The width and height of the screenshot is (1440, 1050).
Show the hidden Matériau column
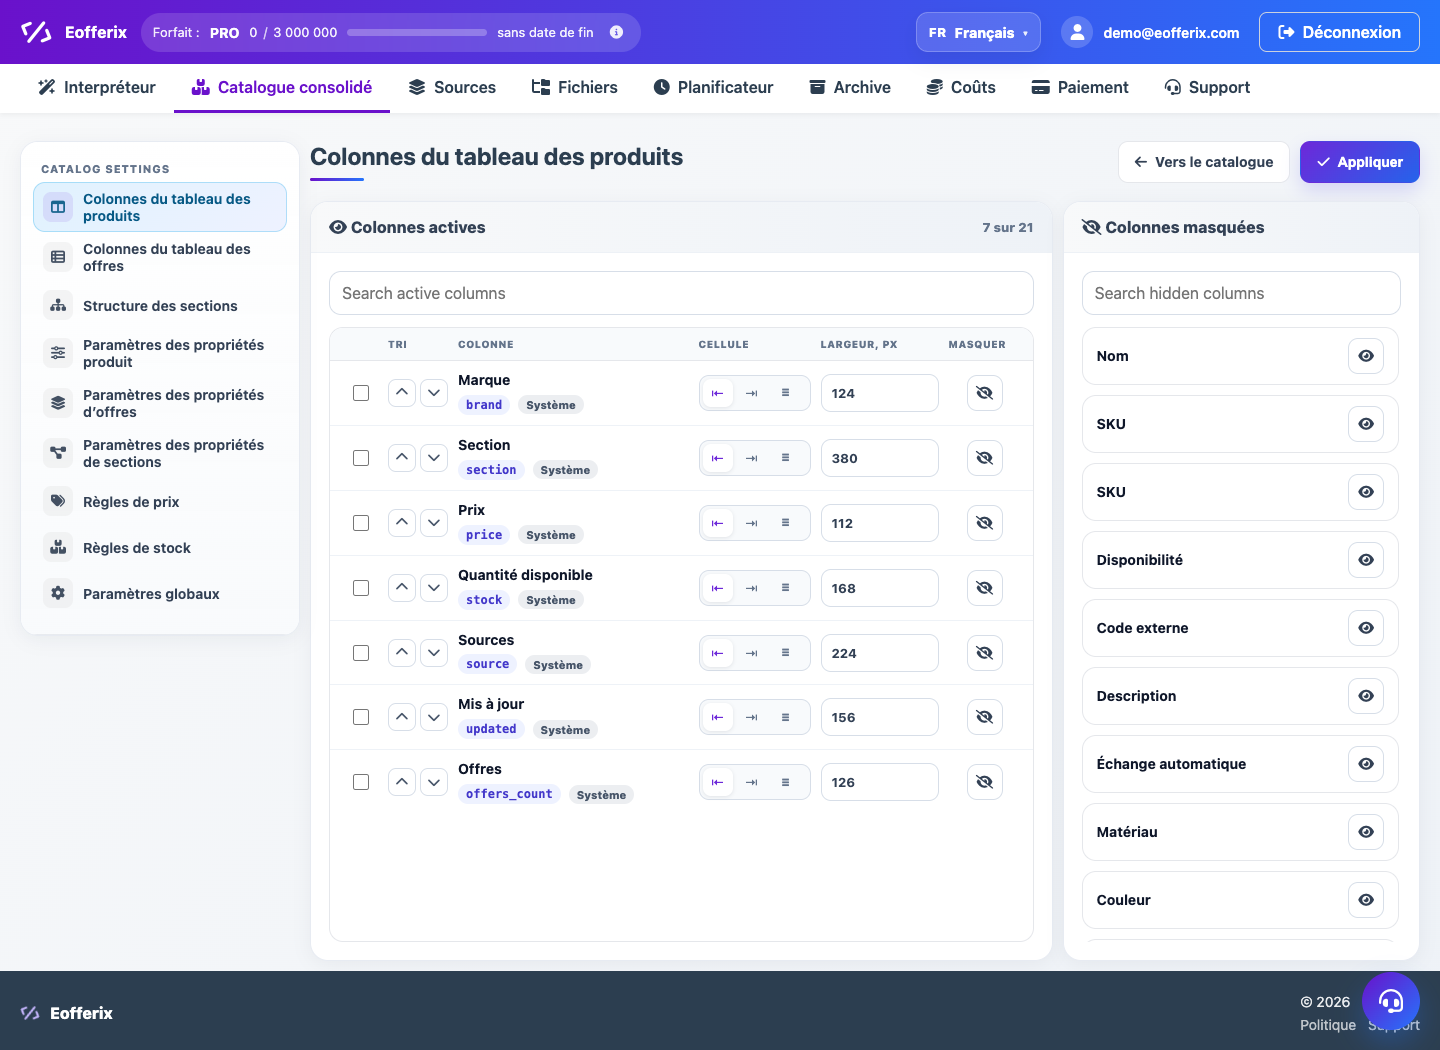click(x=1366, y=832)
